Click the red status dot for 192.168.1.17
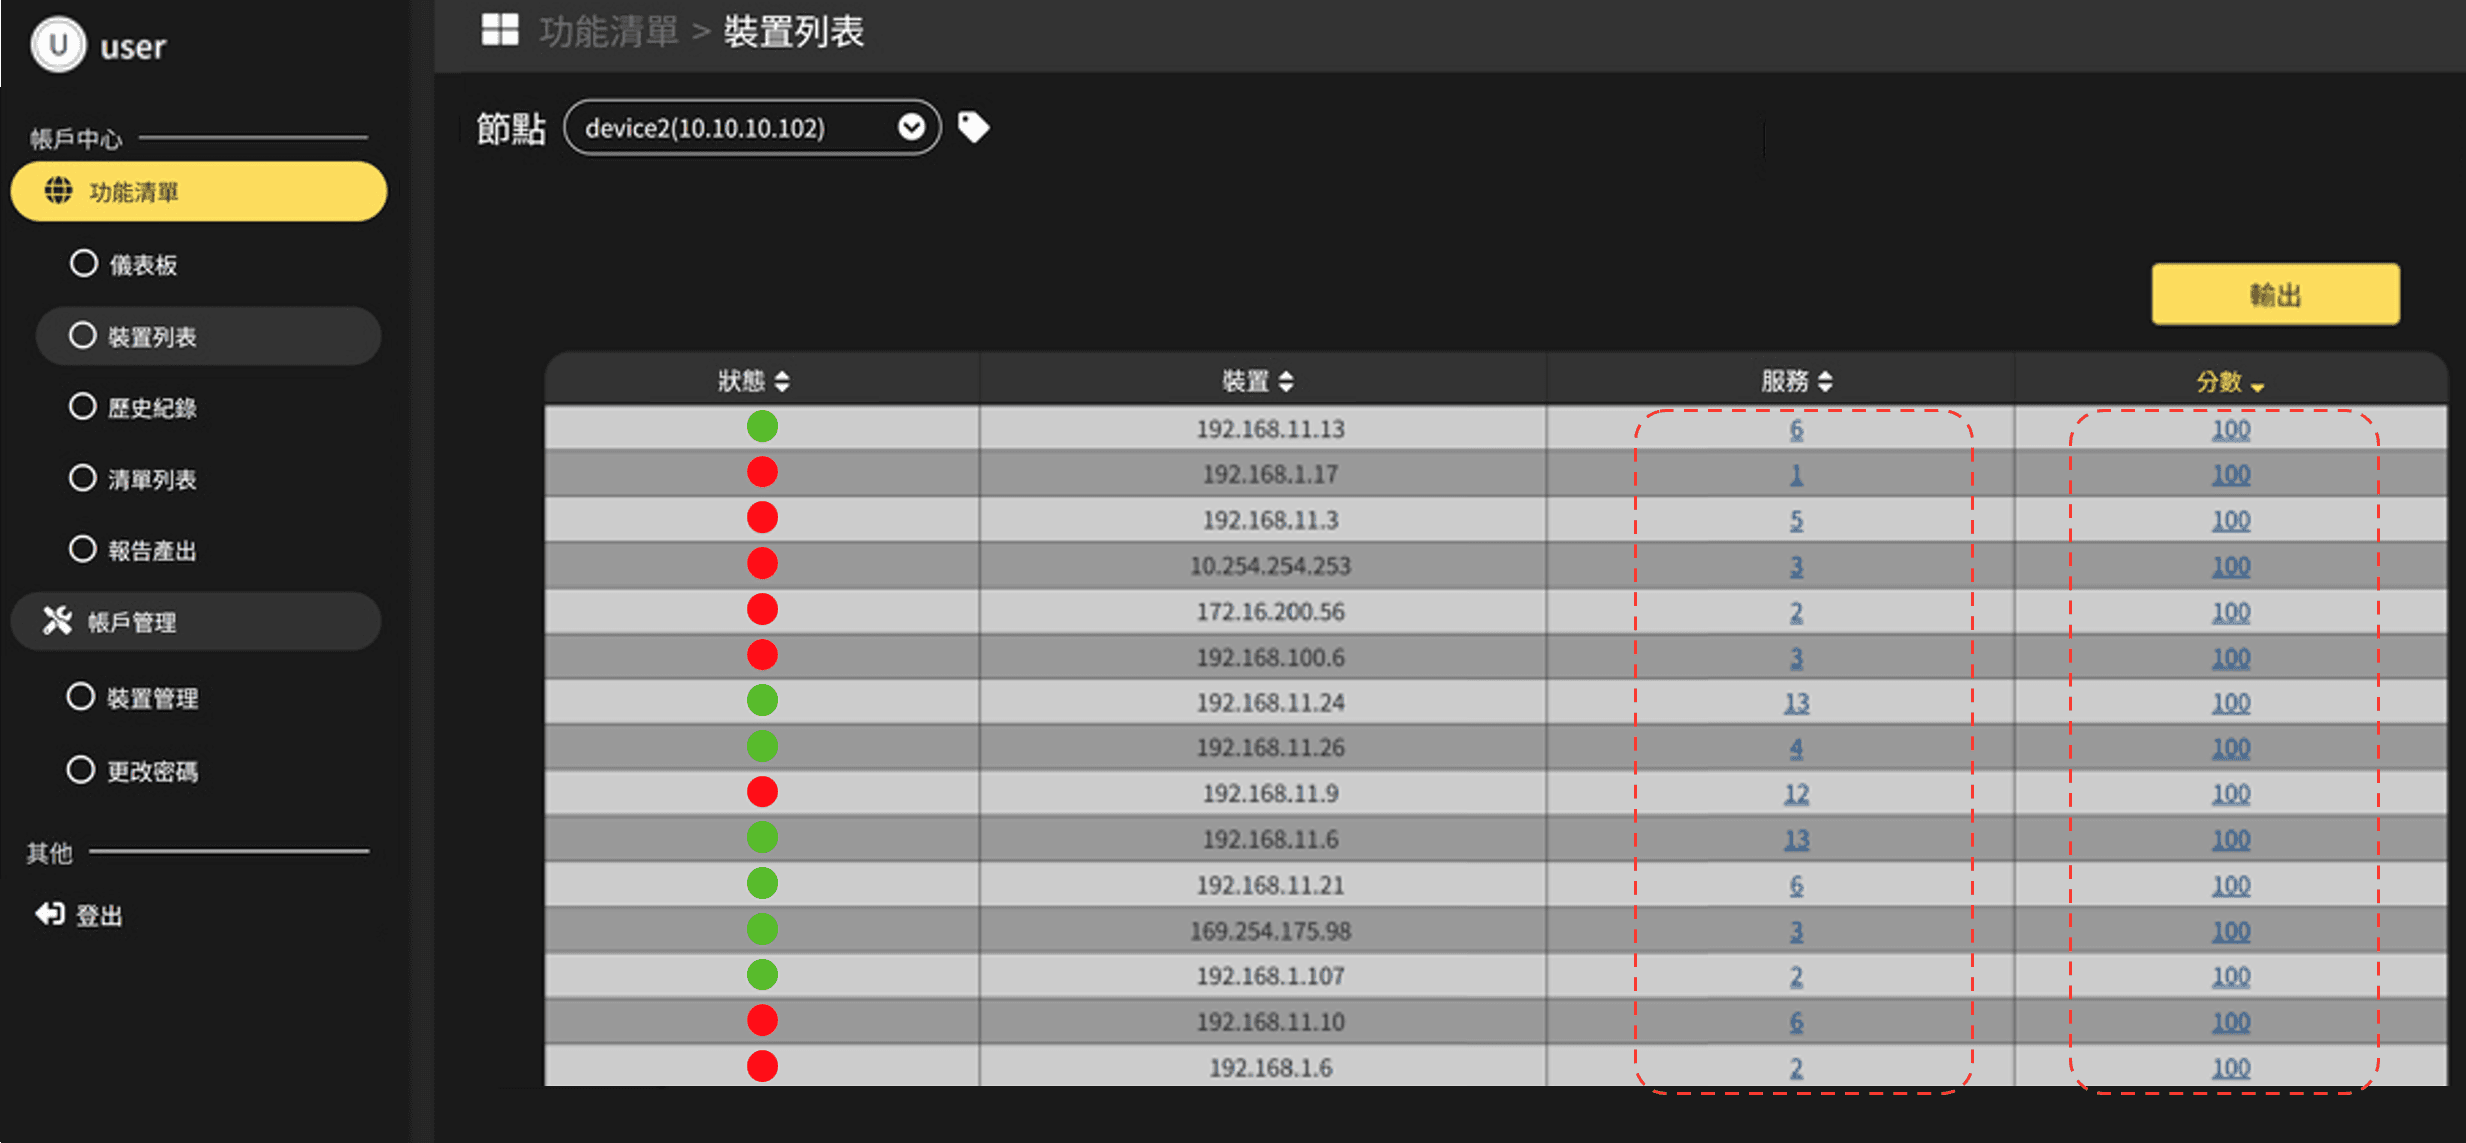The image size is (2466, 1143). point(762,471)
